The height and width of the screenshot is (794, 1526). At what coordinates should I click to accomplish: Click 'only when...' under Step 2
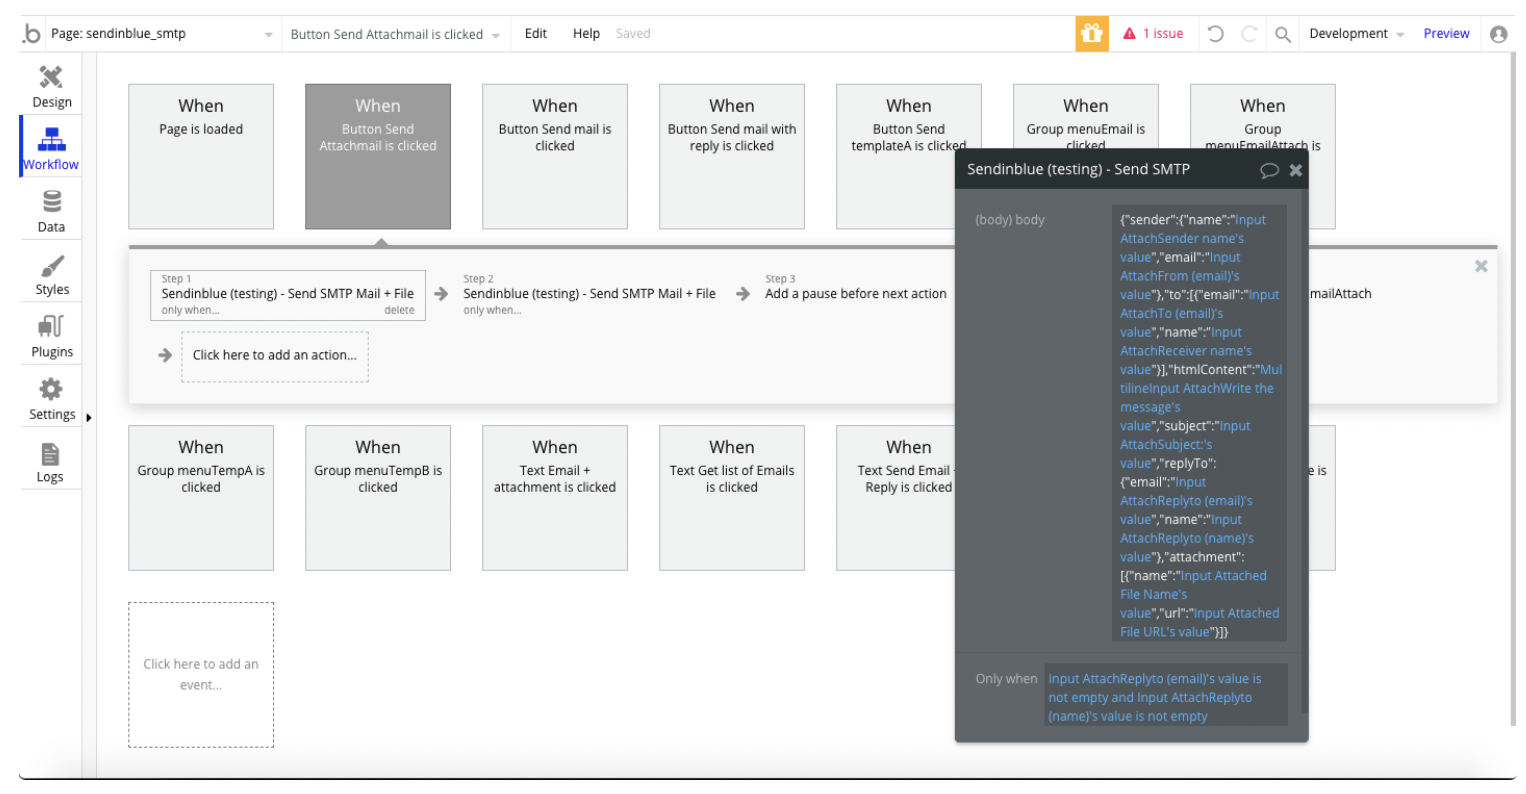point(492,311)
